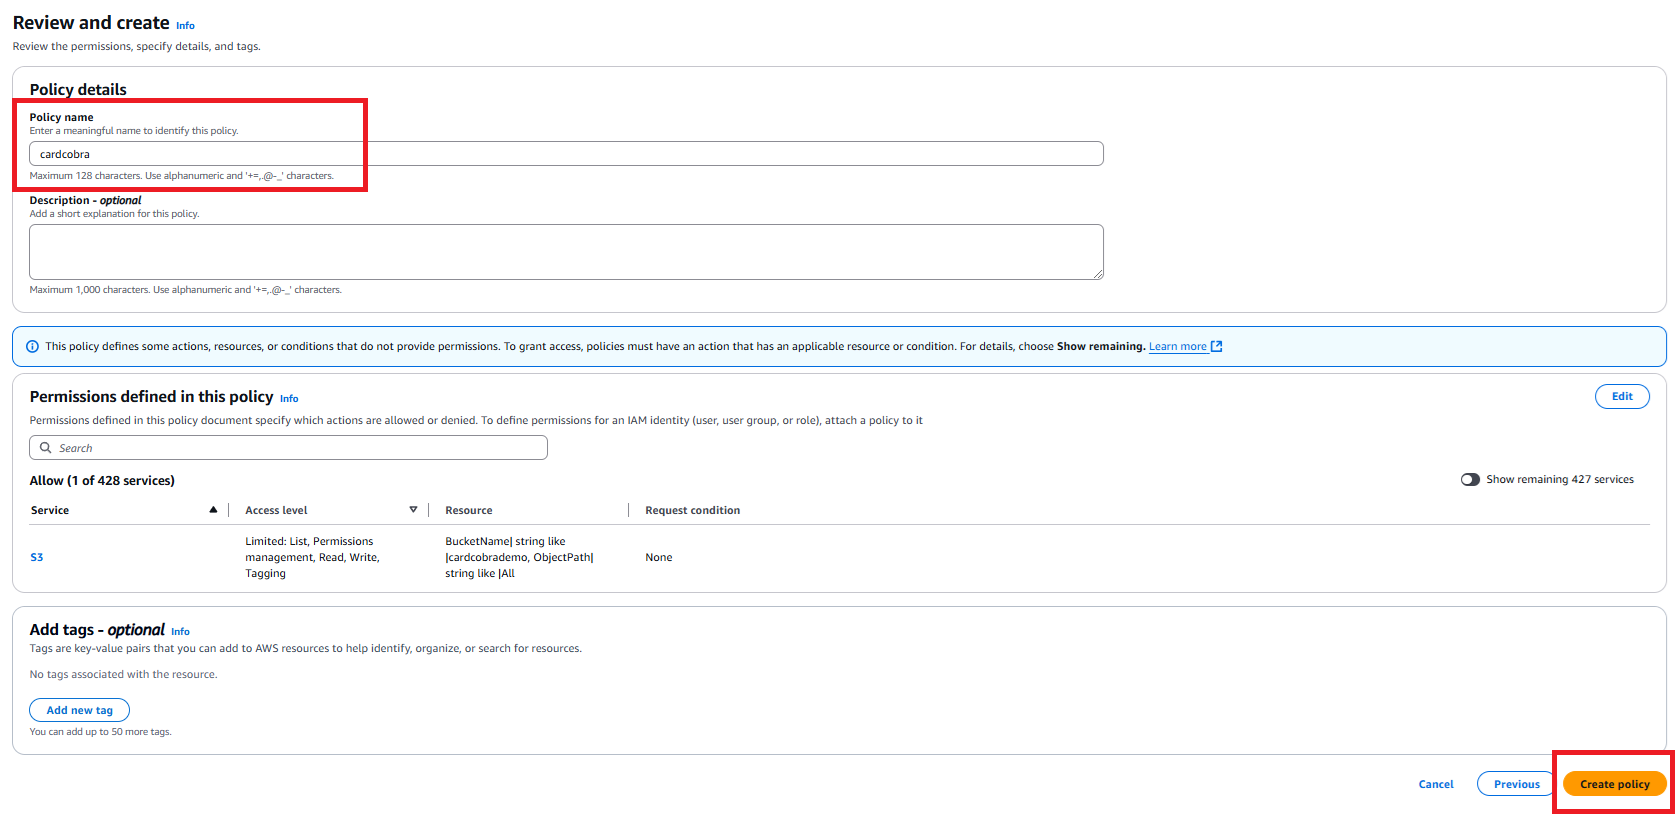Open the S3 service link
The image size is (1678, 824).
pos(37,557)
